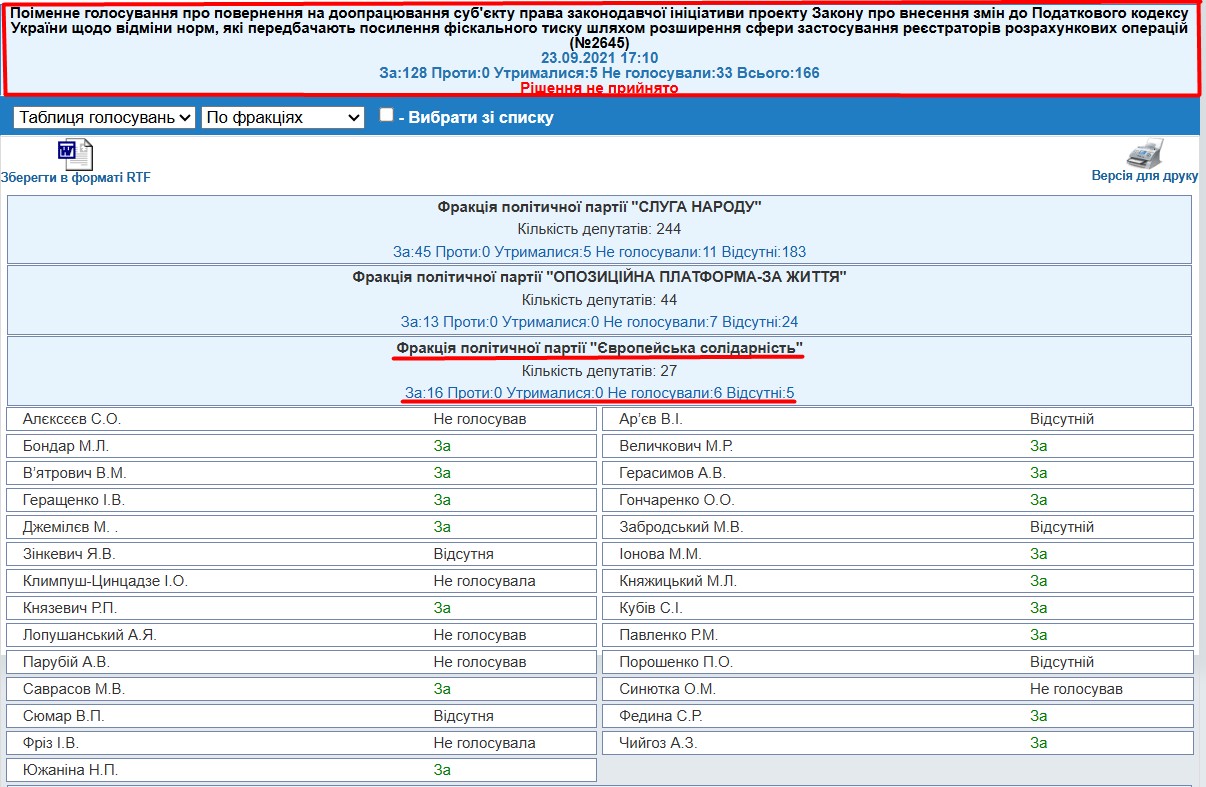Image resolution: width=1206 pixels, height=787 pixels.
Task: Select deputy name 'Князевич Р.П.'
Action: [70, 608]
